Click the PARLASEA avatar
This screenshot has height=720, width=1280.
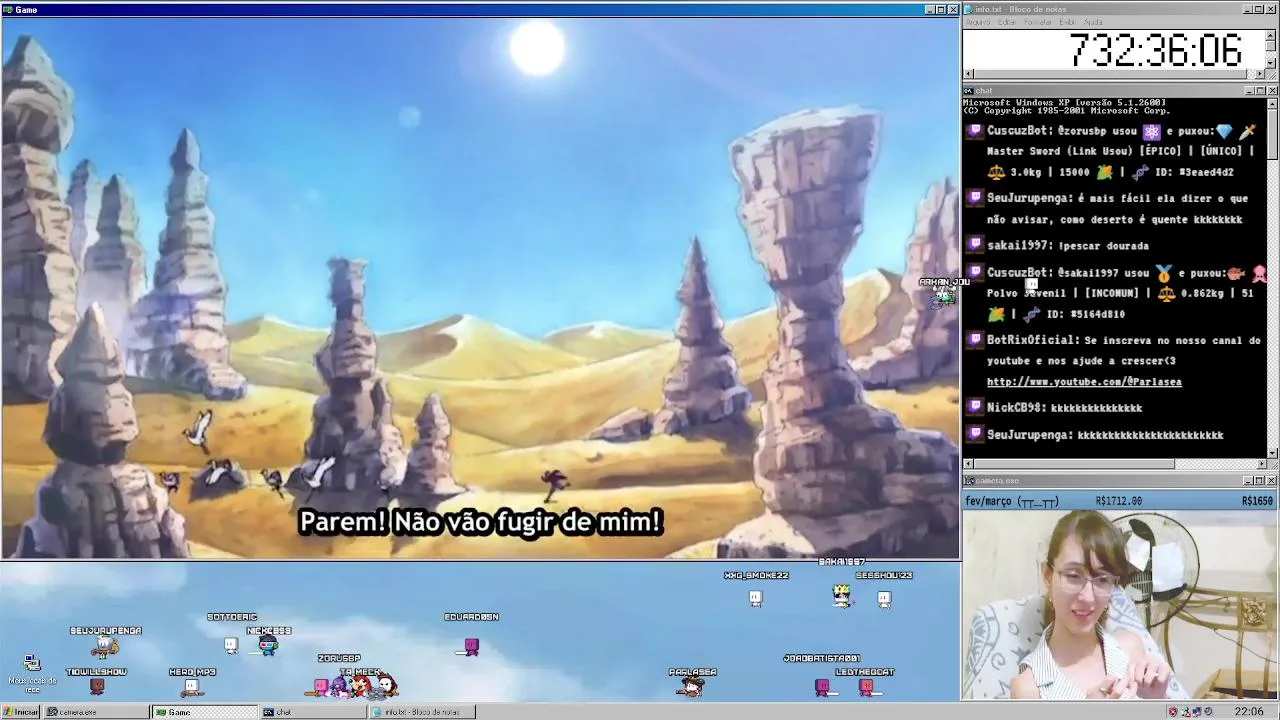point(692,687)
